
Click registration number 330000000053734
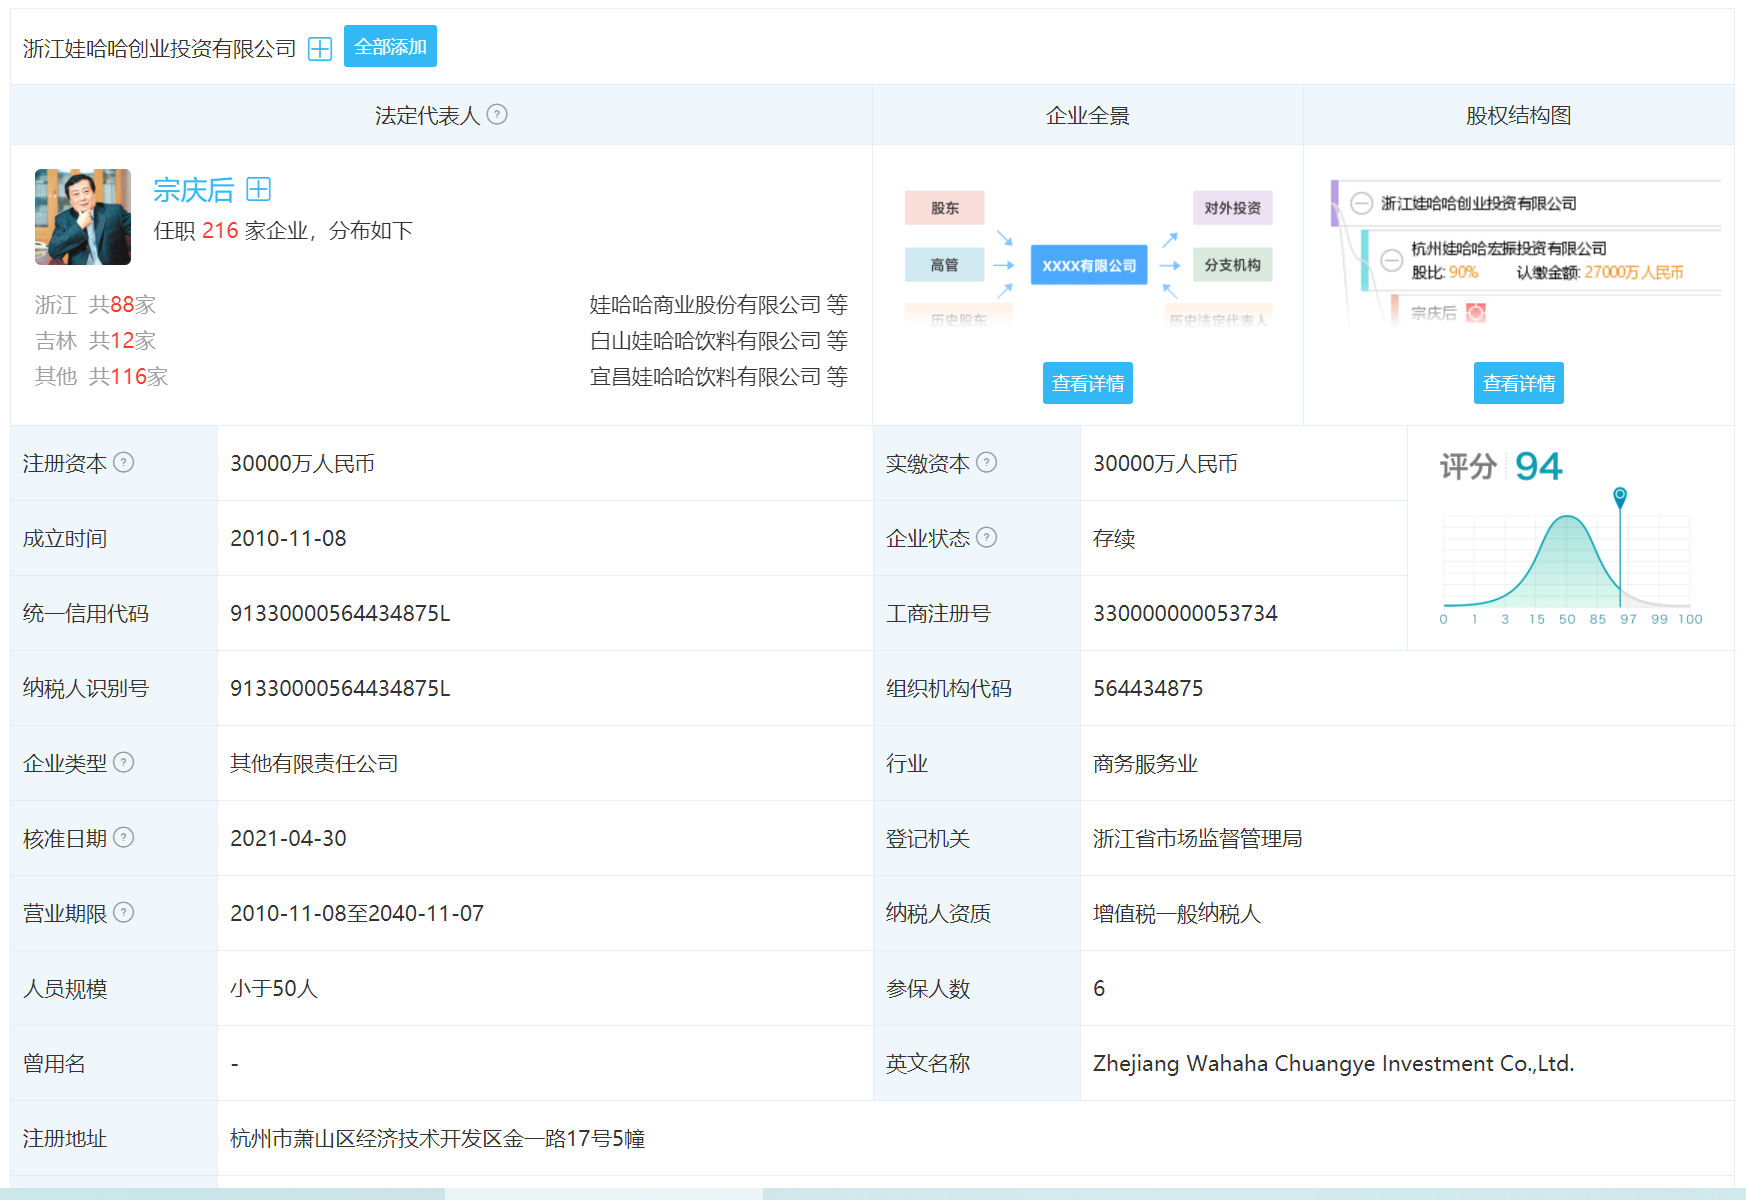click(1185, 613)
